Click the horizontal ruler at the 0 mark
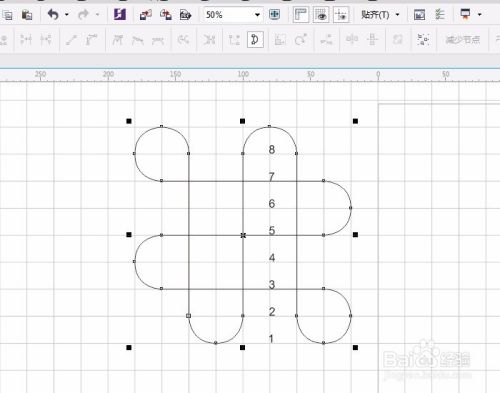The width and height of the screenshot is (500, 393). [378, 75]
